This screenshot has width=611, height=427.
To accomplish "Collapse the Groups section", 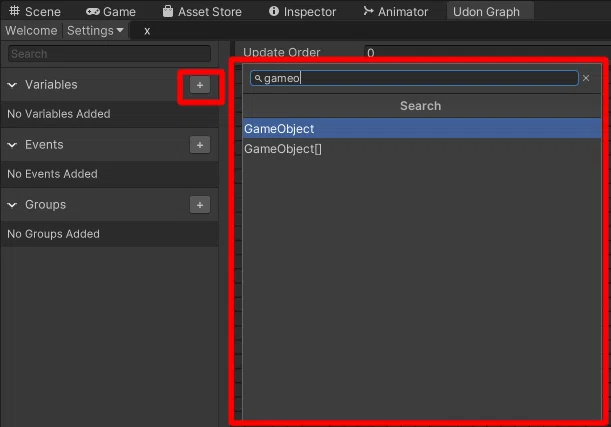I will pos(12,205).
